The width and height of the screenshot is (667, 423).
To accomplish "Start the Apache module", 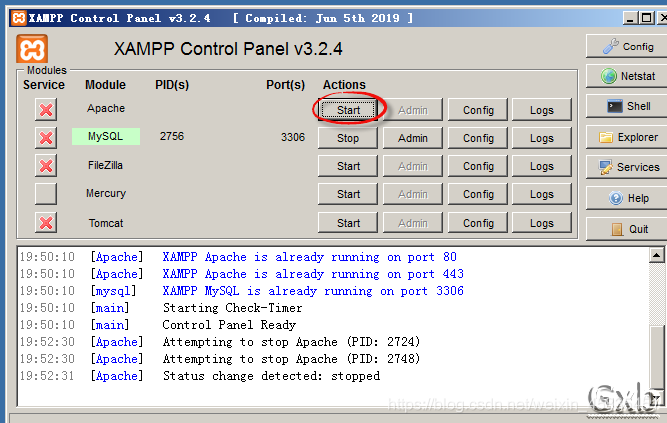I will [348, 110].
